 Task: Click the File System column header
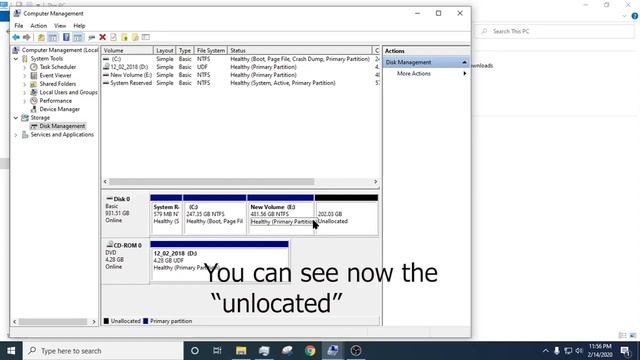click(x=211, y=50)
